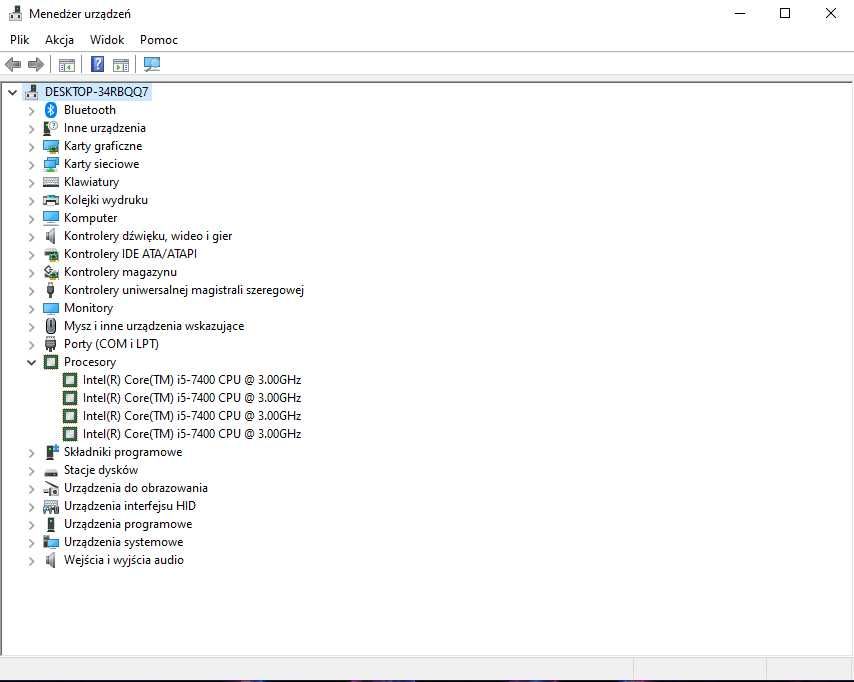Click the Stacje dysków drive icon
Image resolution: width=854 pixels, height=682 pixels.
(51, 471)
